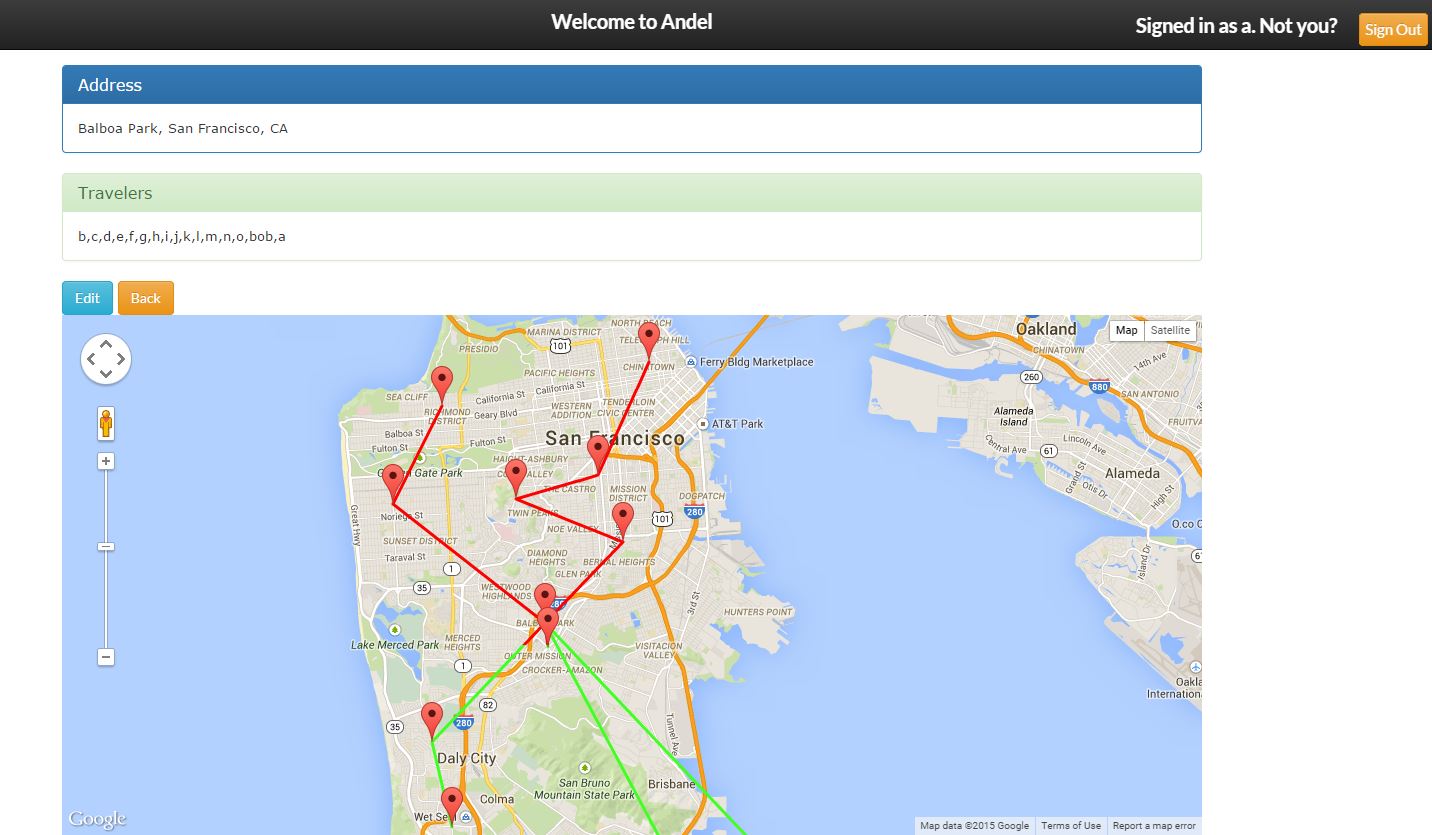1432x835 pixels.
Task: Click the travelers list text
Action: point(182,237)
